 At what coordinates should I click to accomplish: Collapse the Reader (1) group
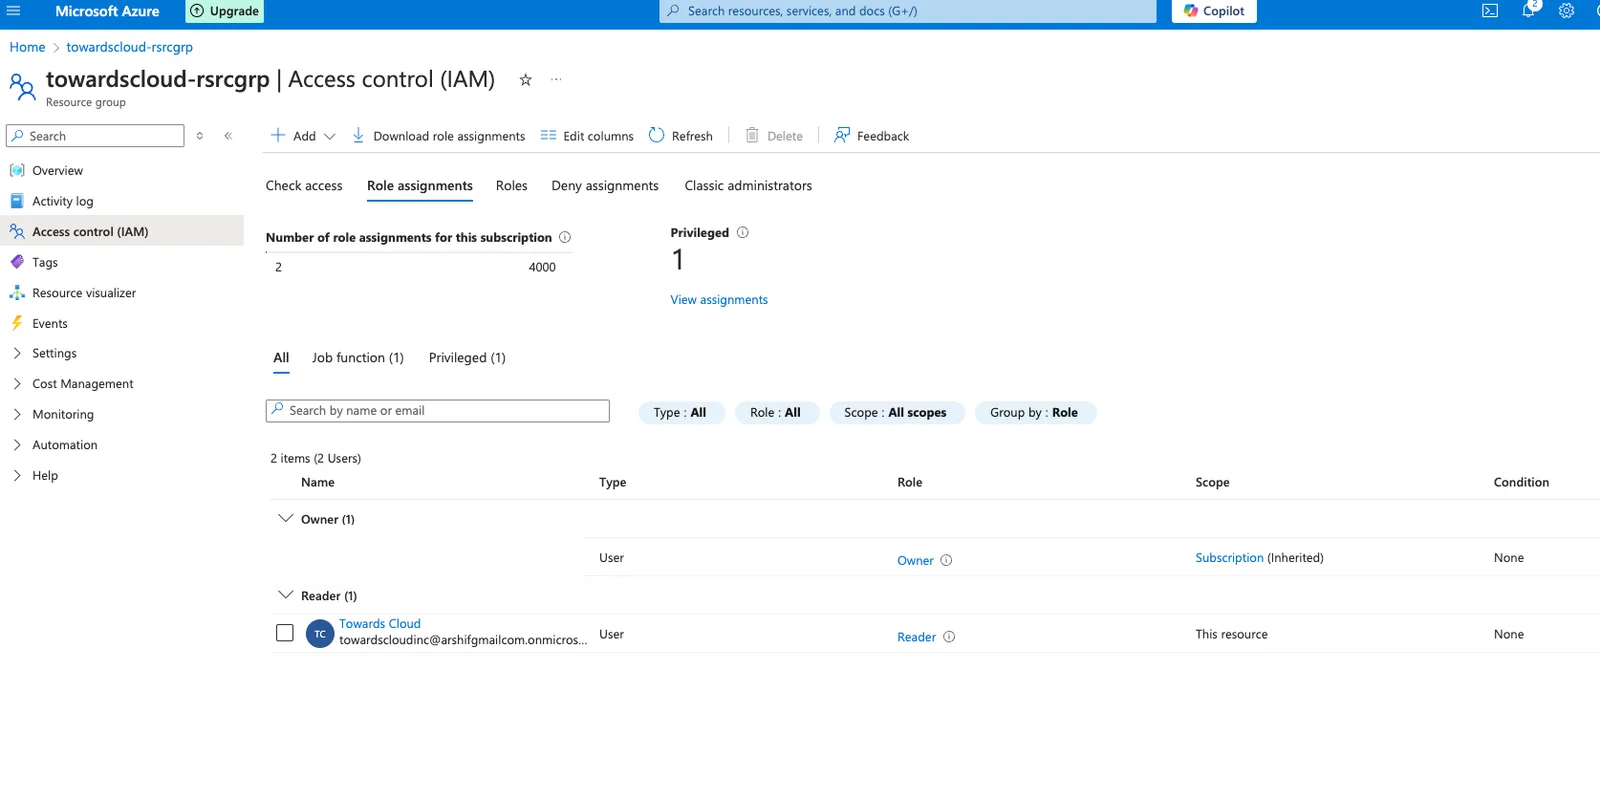(285, 595)
